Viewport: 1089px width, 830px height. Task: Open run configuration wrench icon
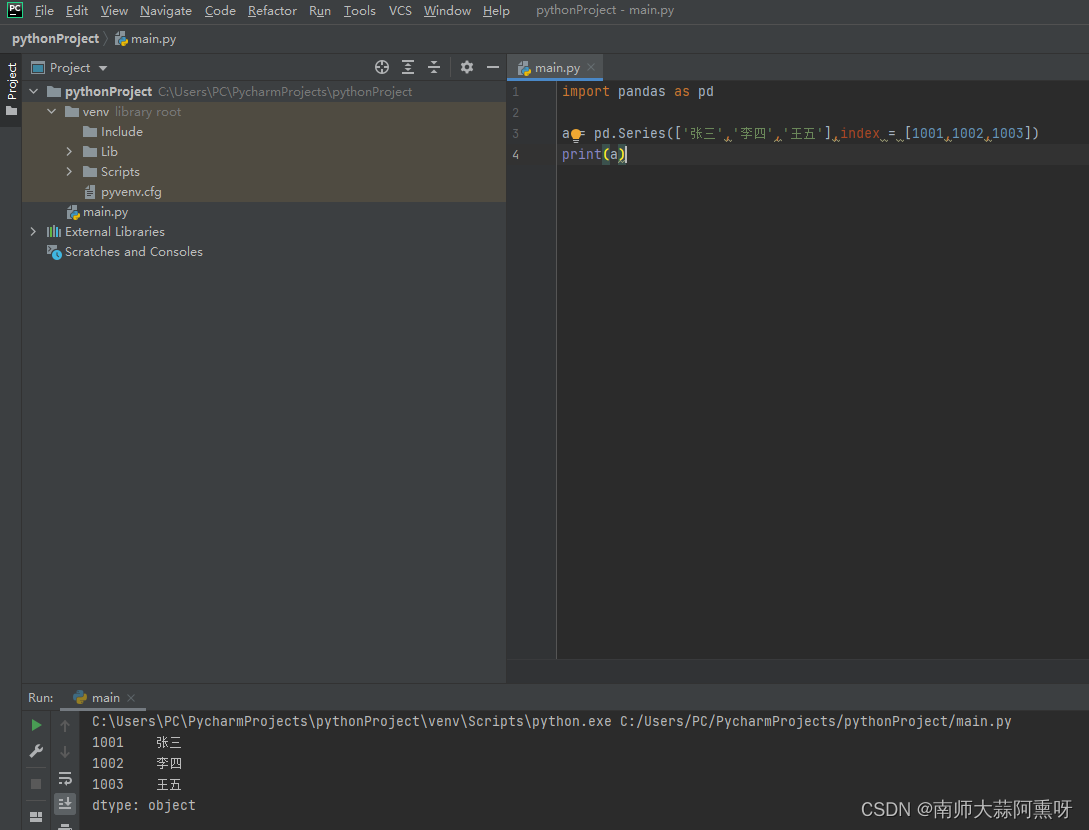tap(36, 751)
